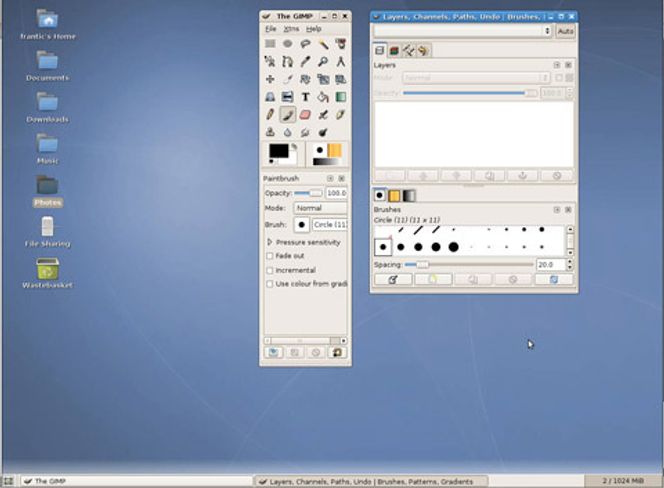Select the Dodge/Burn tool

click(323, 132)
